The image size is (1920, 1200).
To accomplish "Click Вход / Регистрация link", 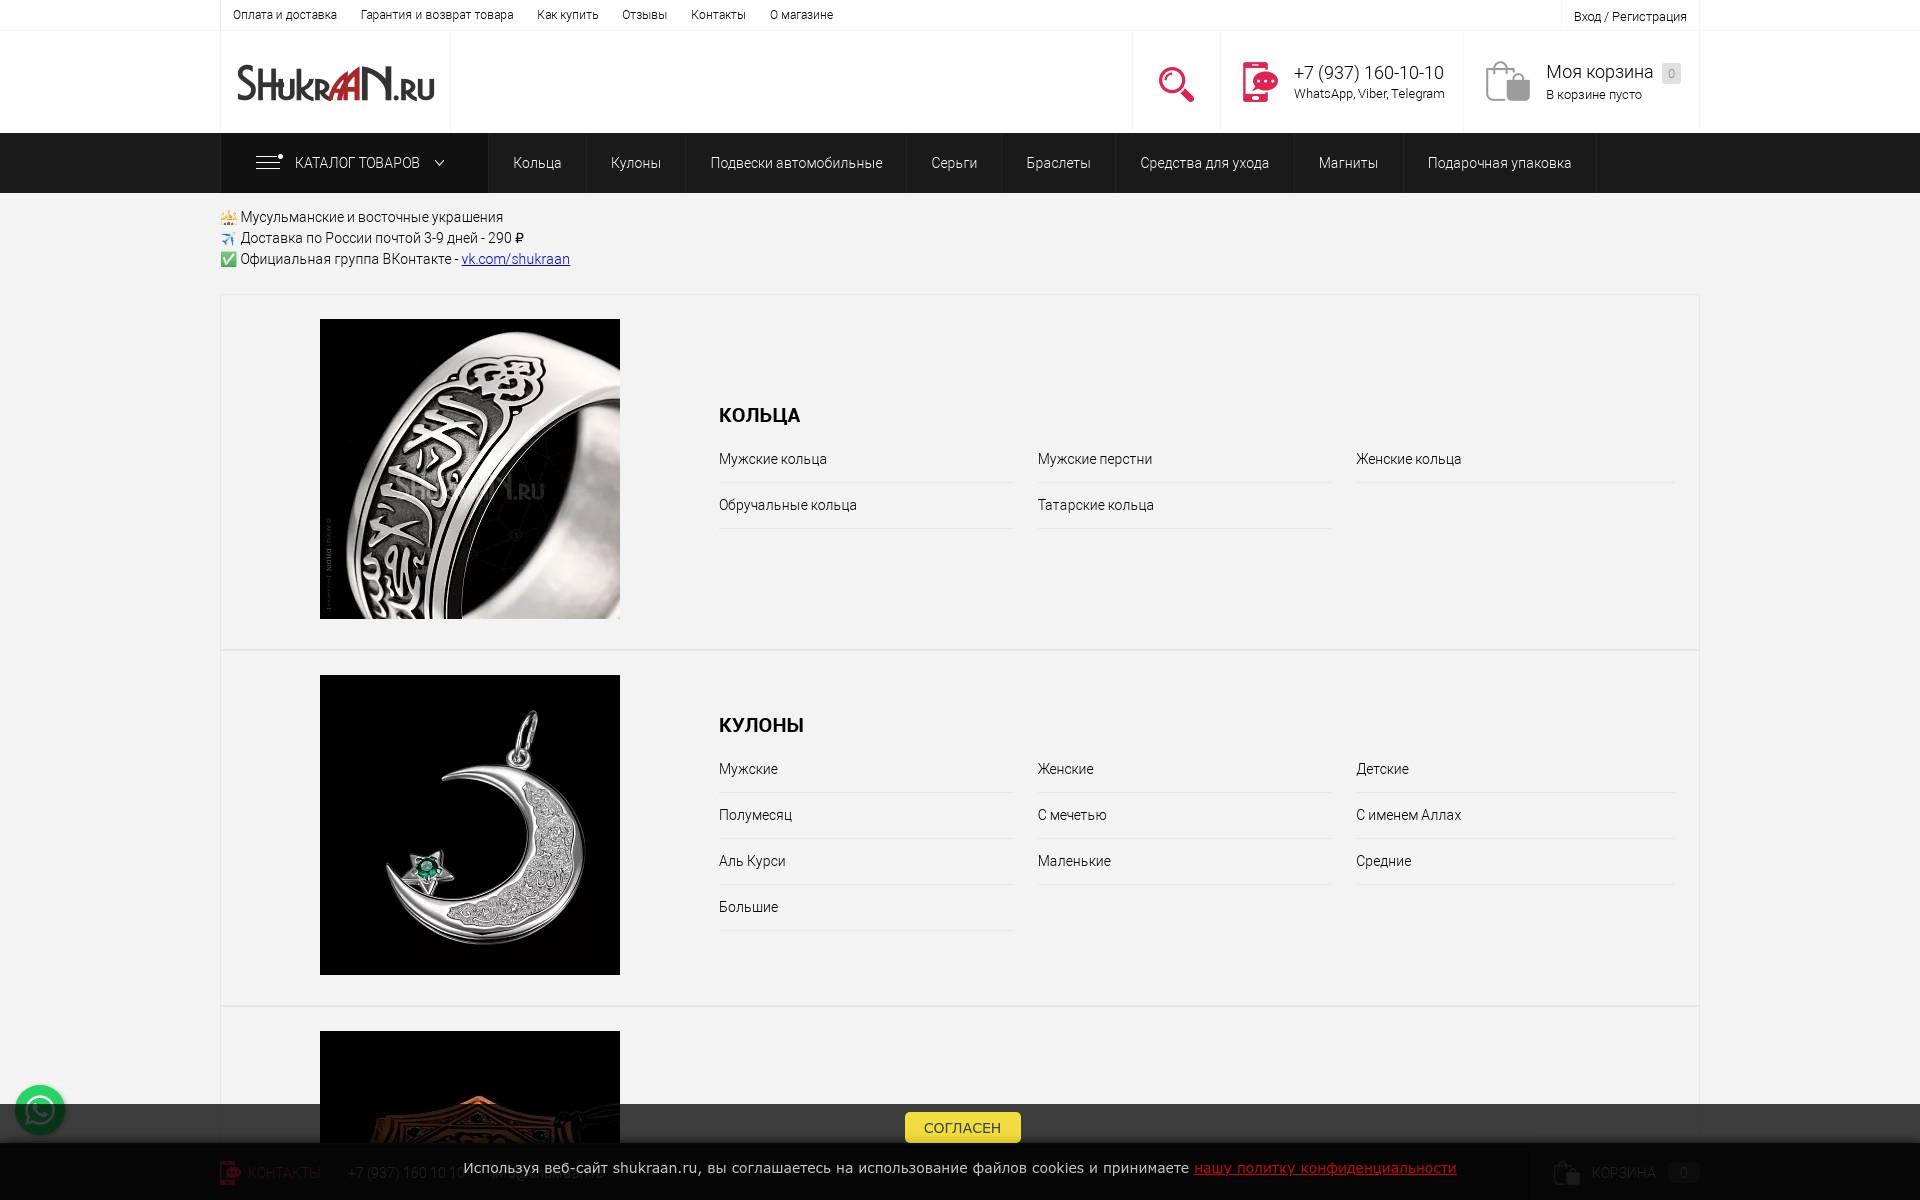I will tap(1630, 17).
